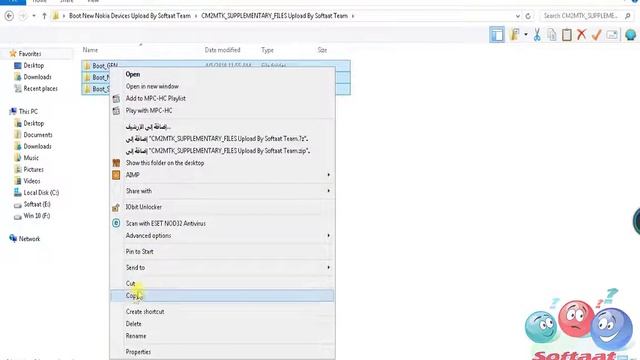Open Desktop under Favorites

33,65
